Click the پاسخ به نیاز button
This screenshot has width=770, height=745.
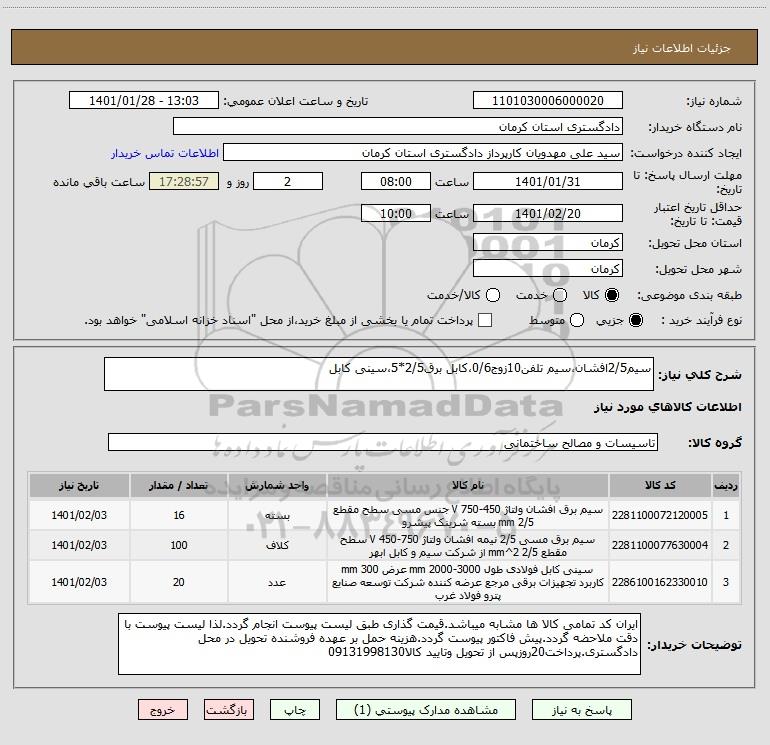(x=582, y=710)
